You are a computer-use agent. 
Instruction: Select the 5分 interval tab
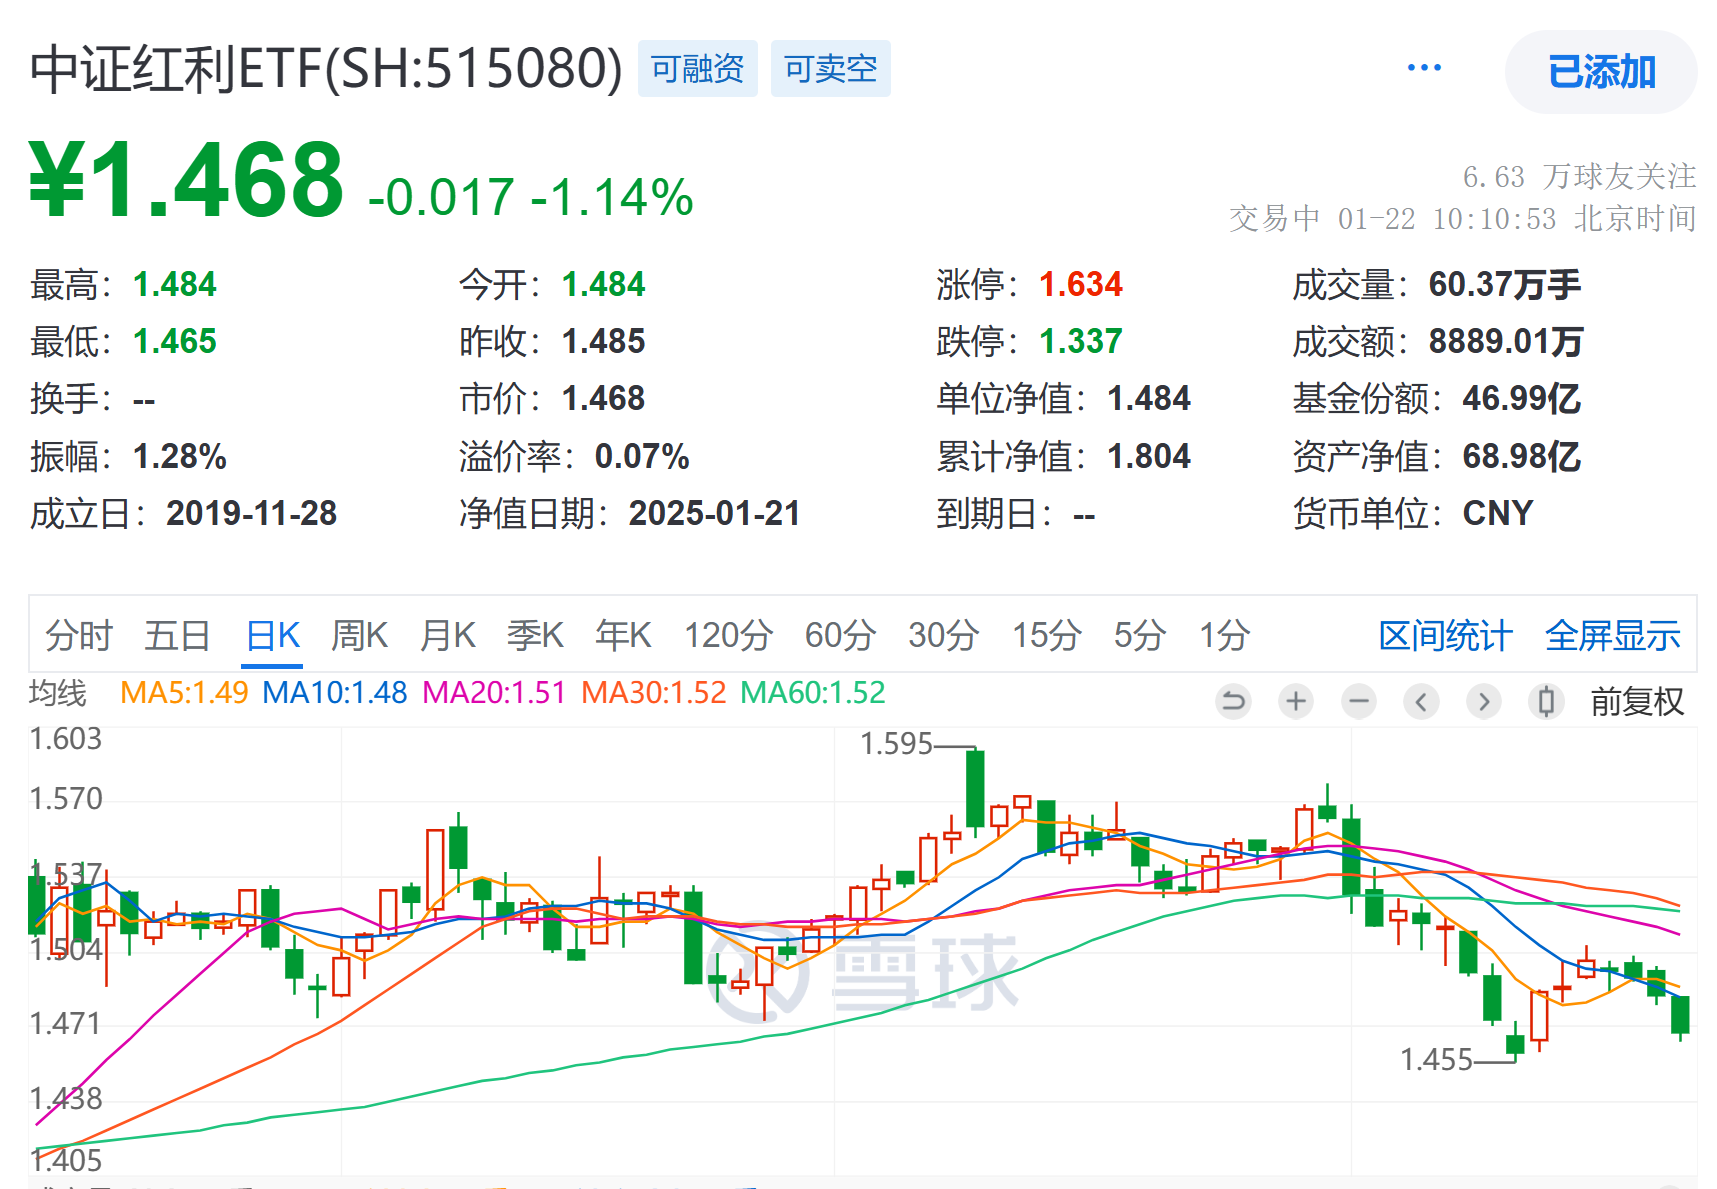click(x=1136, y=635)
